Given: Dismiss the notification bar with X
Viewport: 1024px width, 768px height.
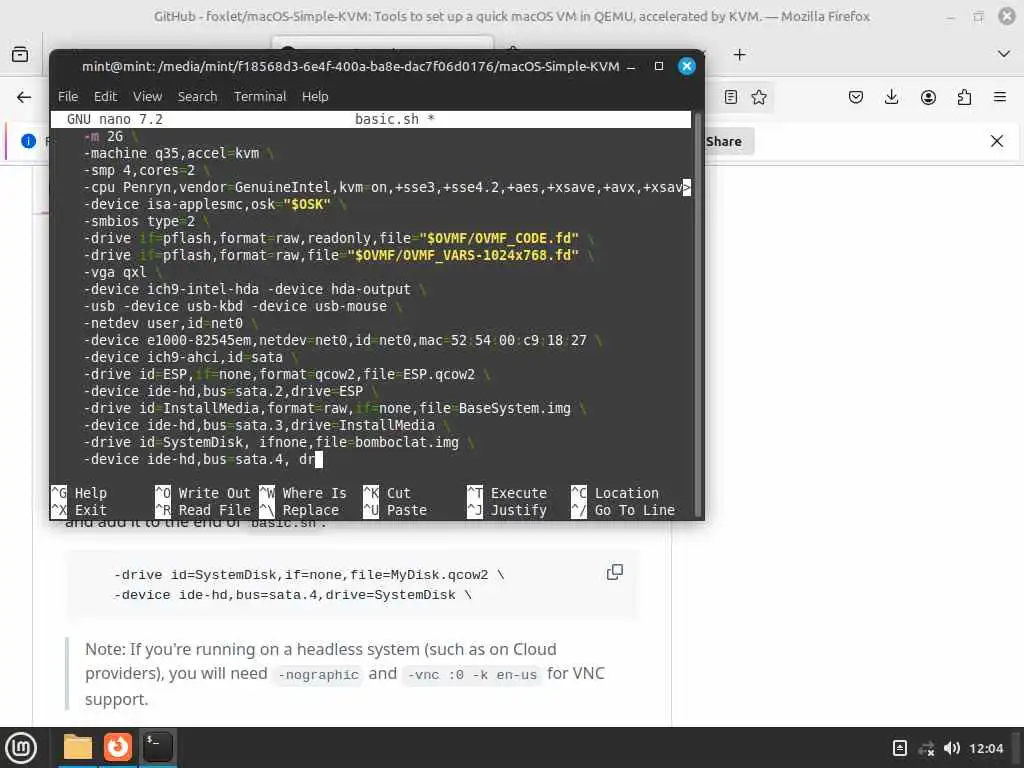Looking at the screenshot, I should coord(997,141).
